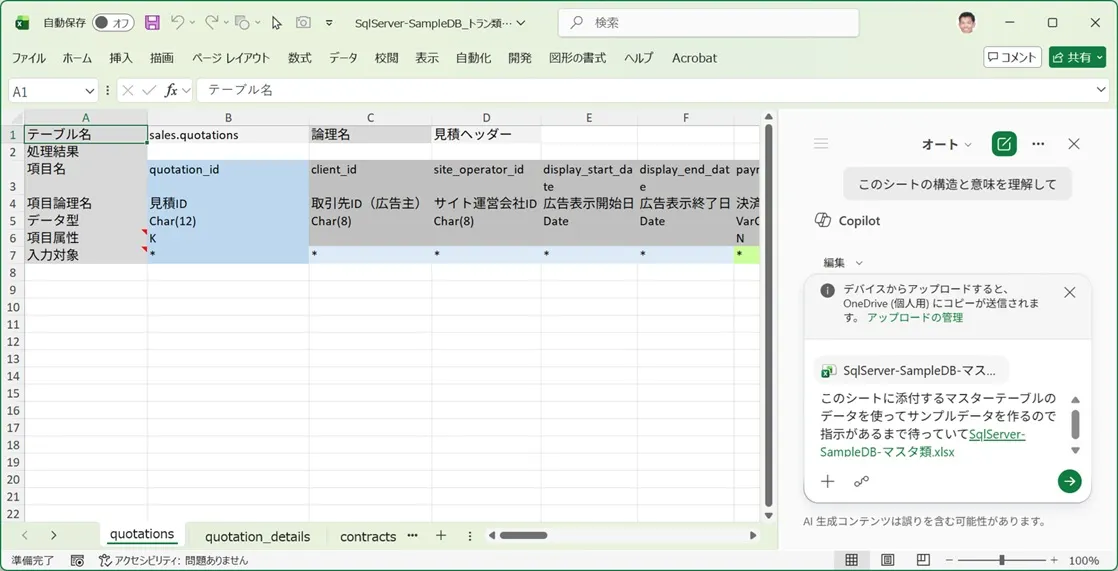The image size is (1118, 571).
Task: Expand the formula bar chevron
Action: (x=1102, y=90)
